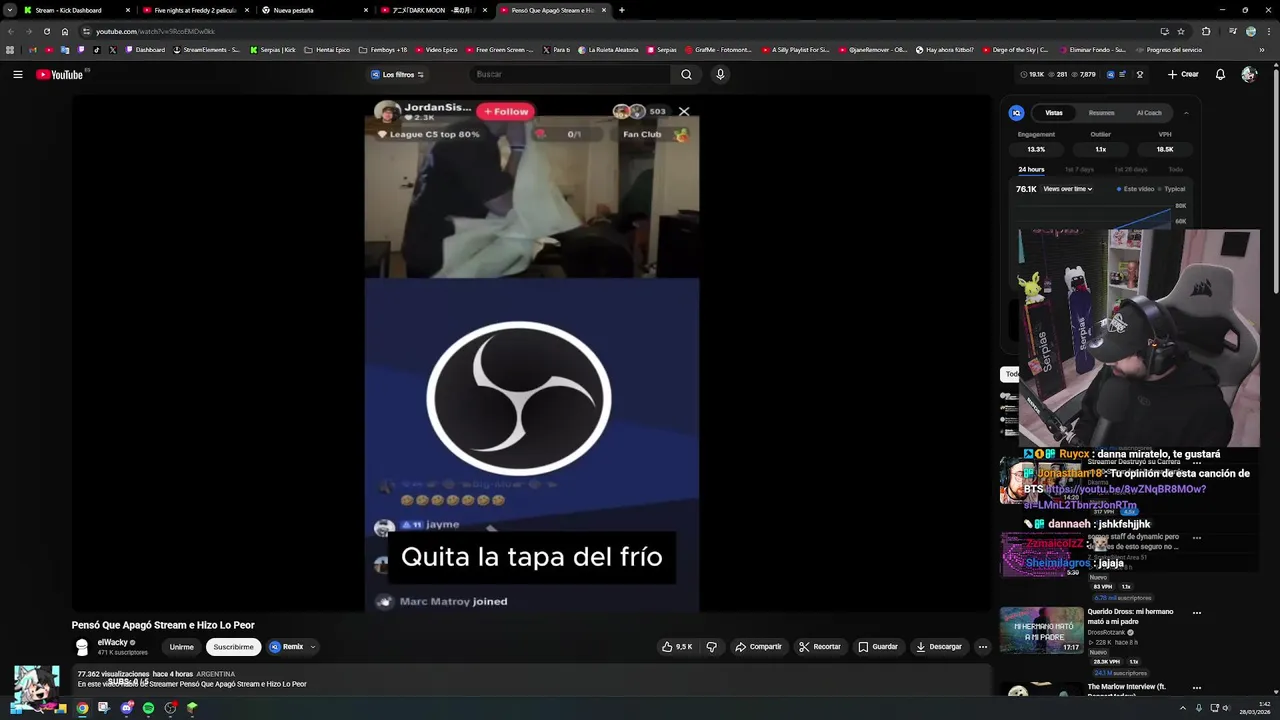Open the bookmarks apps grid icon
Viewport: 1280px width, 720px height.
(10, 50)
